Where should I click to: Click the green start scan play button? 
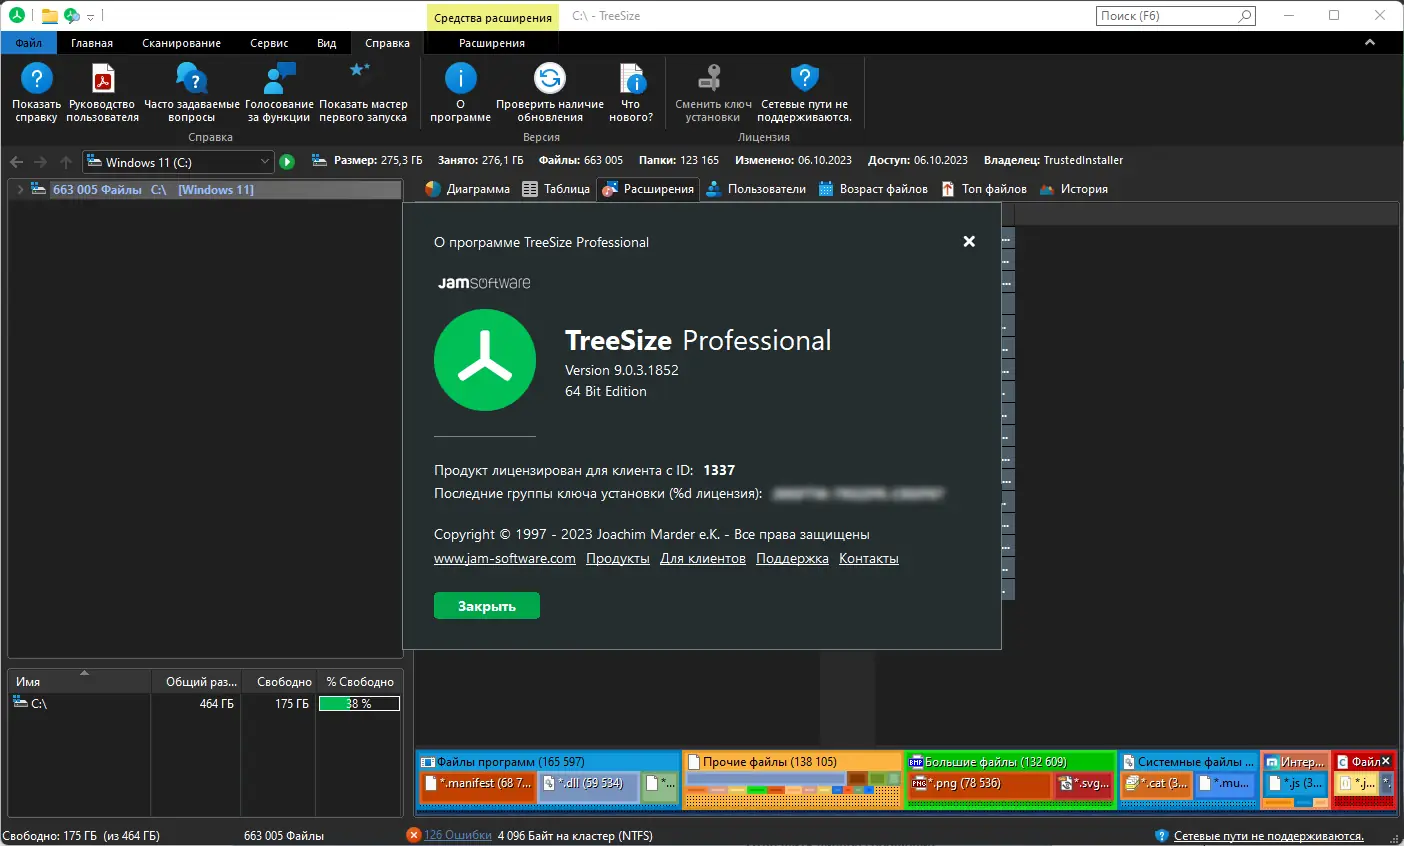click(x=287, y=162)
